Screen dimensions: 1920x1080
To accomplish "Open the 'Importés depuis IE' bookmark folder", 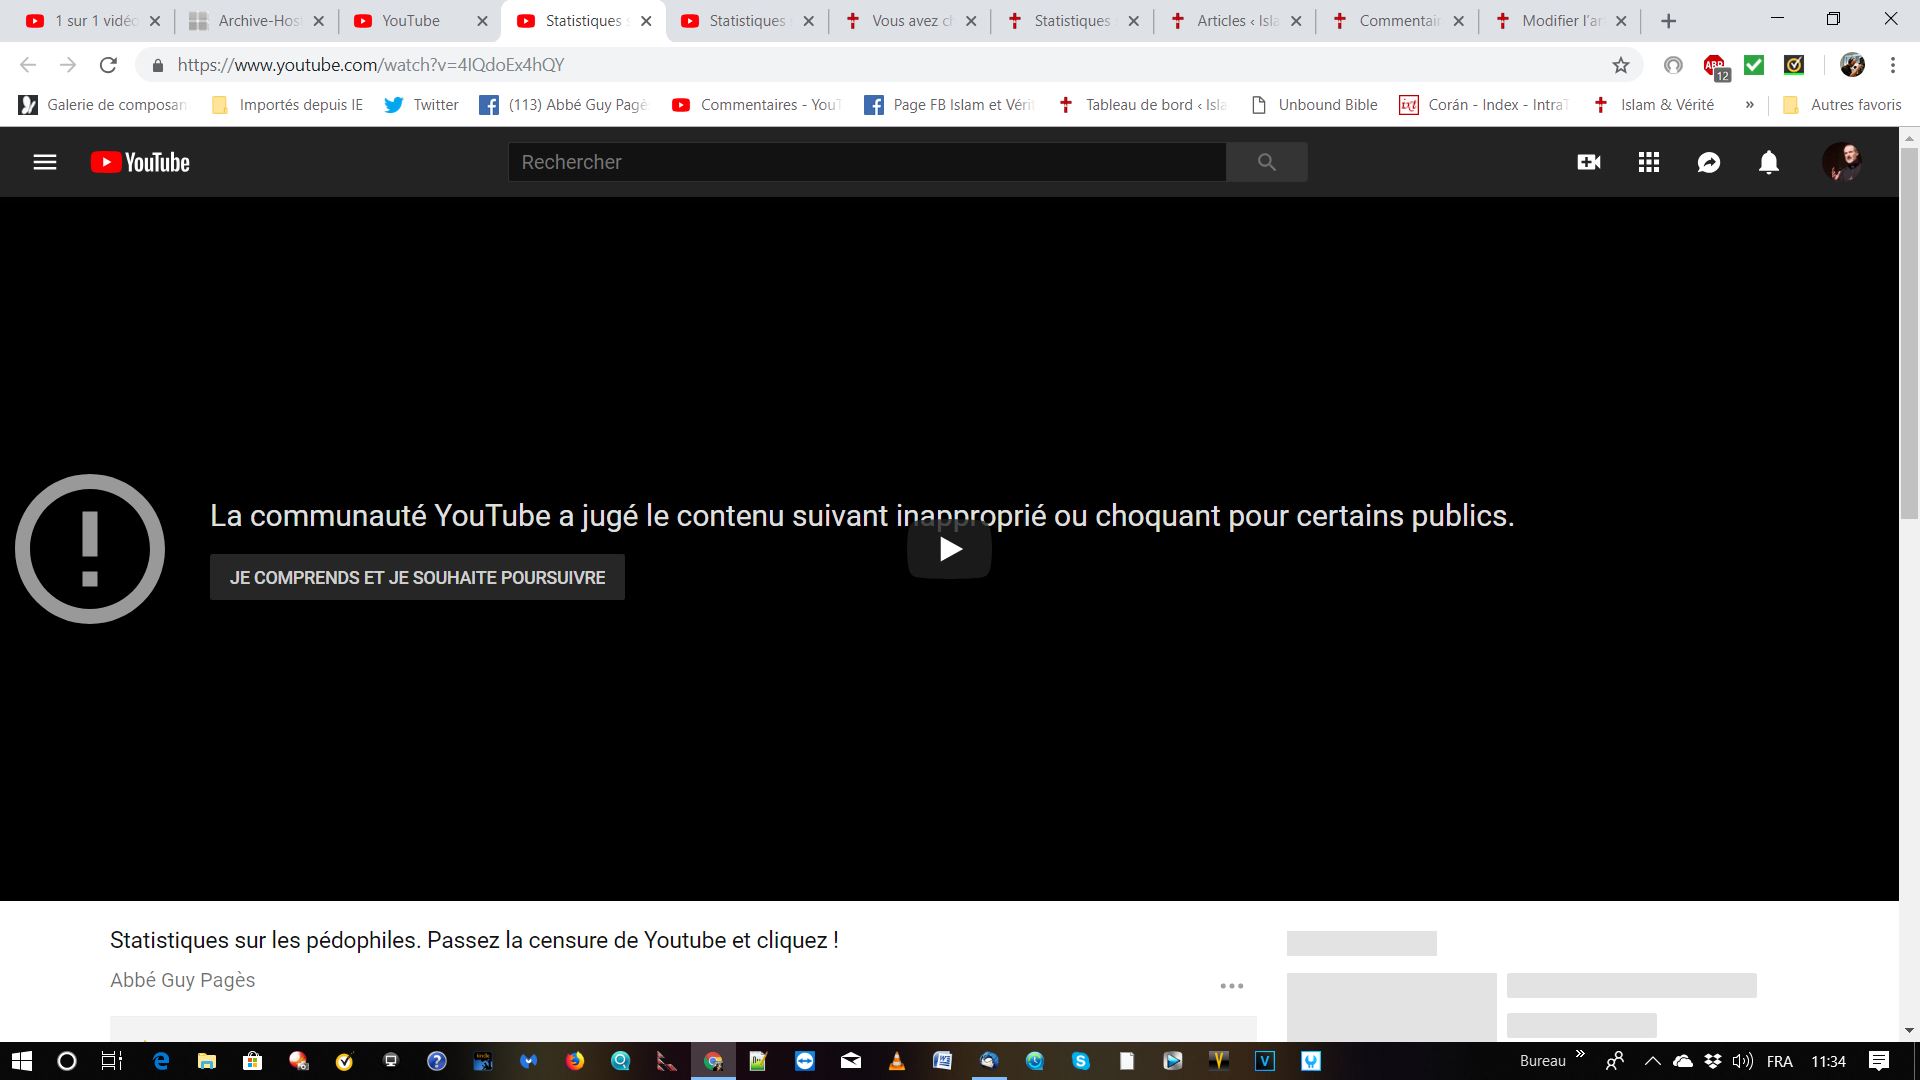I will coord(288,105).
